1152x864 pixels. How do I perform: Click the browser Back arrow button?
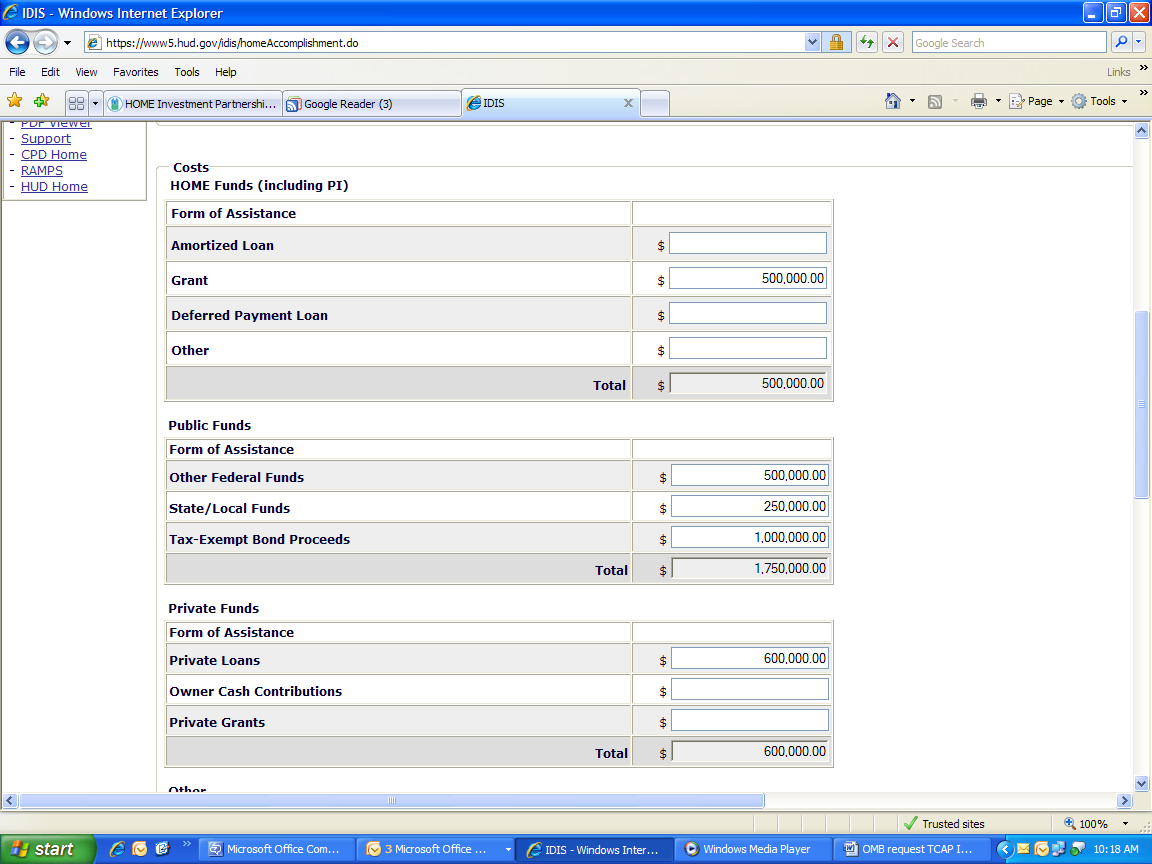click(x=18, y=43)
